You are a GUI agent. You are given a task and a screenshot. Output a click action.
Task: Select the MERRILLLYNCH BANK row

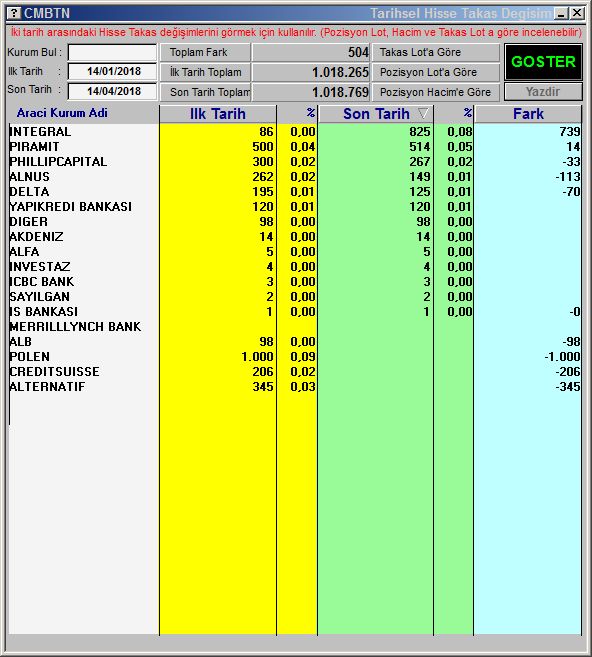point(75,327)
